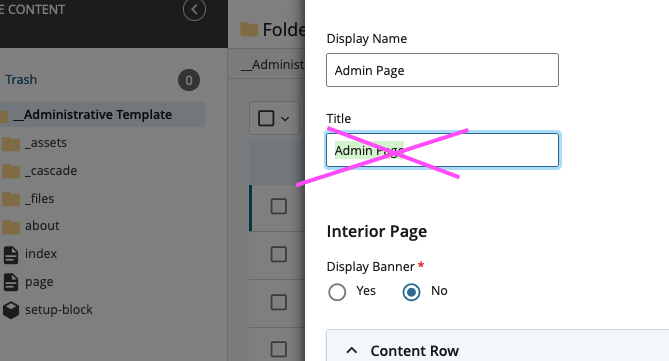Screen dimensions: 669x361
Task: Select Yes for Display Banner
Action: pyautogui.click(x=337, y=292)
